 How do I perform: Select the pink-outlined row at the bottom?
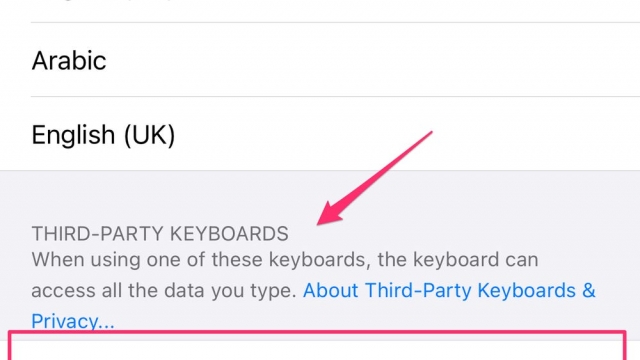coord(317,346)
